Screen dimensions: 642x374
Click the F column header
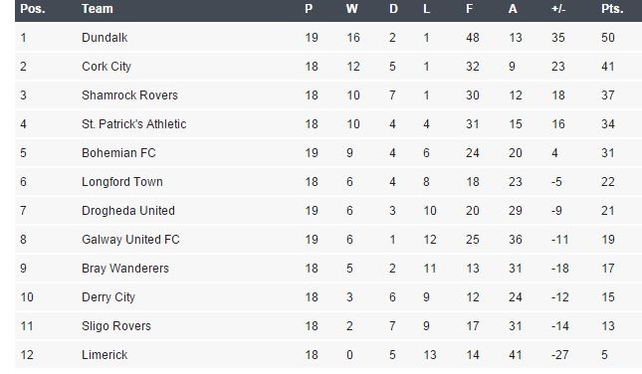click(x=469, y=9)
